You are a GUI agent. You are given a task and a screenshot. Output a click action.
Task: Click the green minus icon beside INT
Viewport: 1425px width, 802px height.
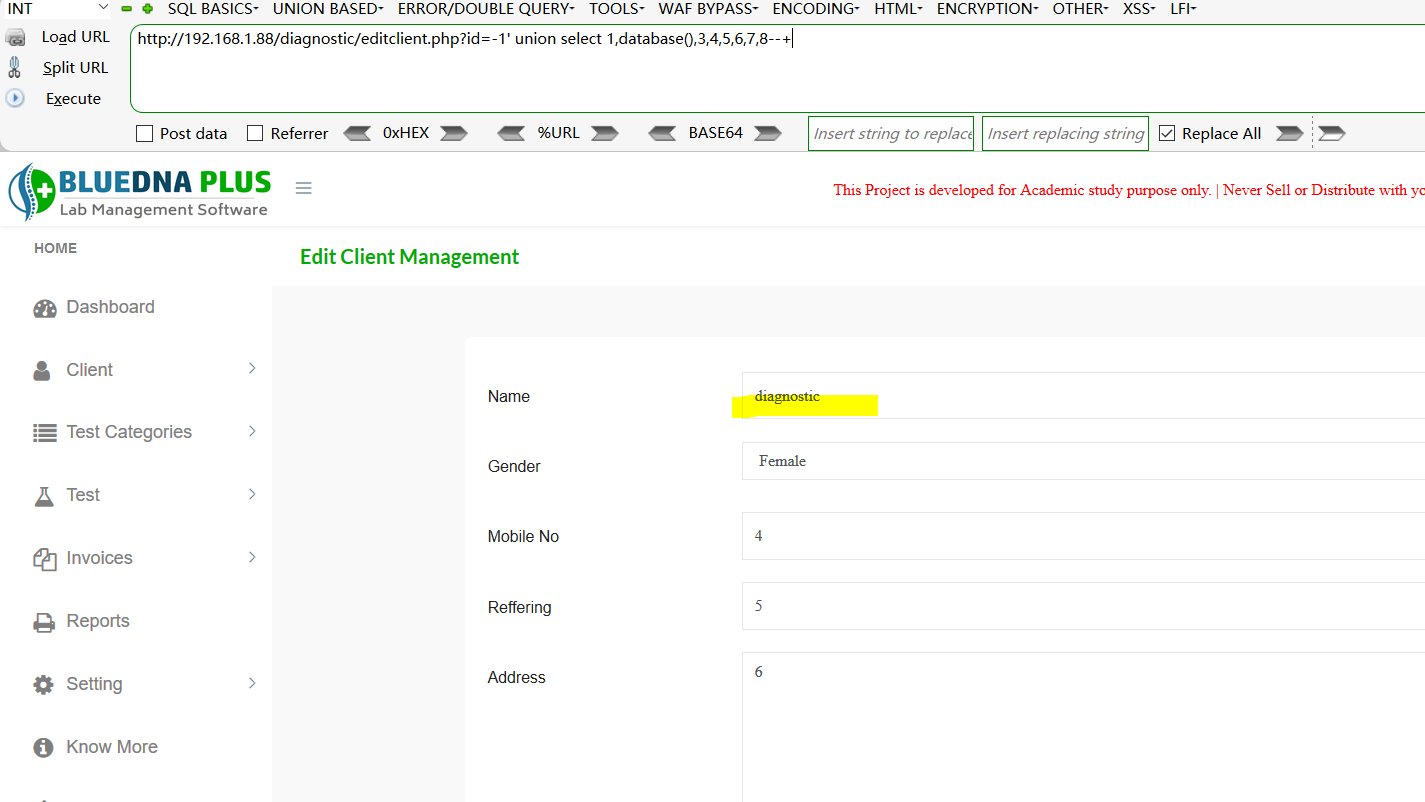tap(127, 9)
